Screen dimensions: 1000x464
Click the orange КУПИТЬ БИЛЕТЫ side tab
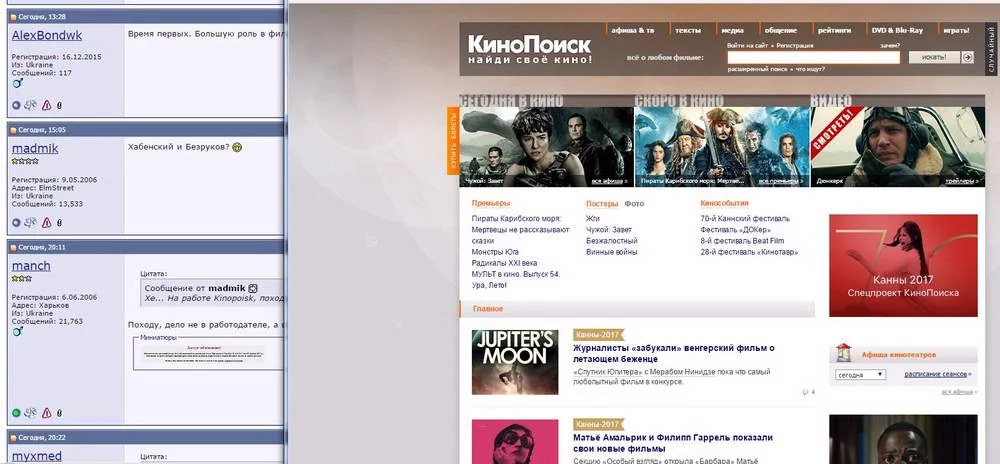(x=453, y=140)
